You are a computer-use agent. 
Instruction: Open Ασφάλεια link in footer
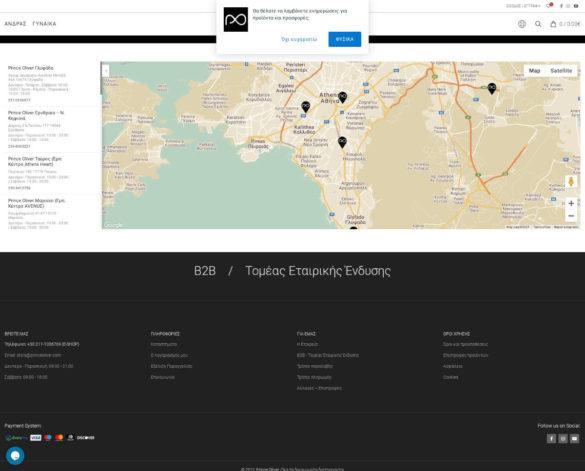(453, 366)
